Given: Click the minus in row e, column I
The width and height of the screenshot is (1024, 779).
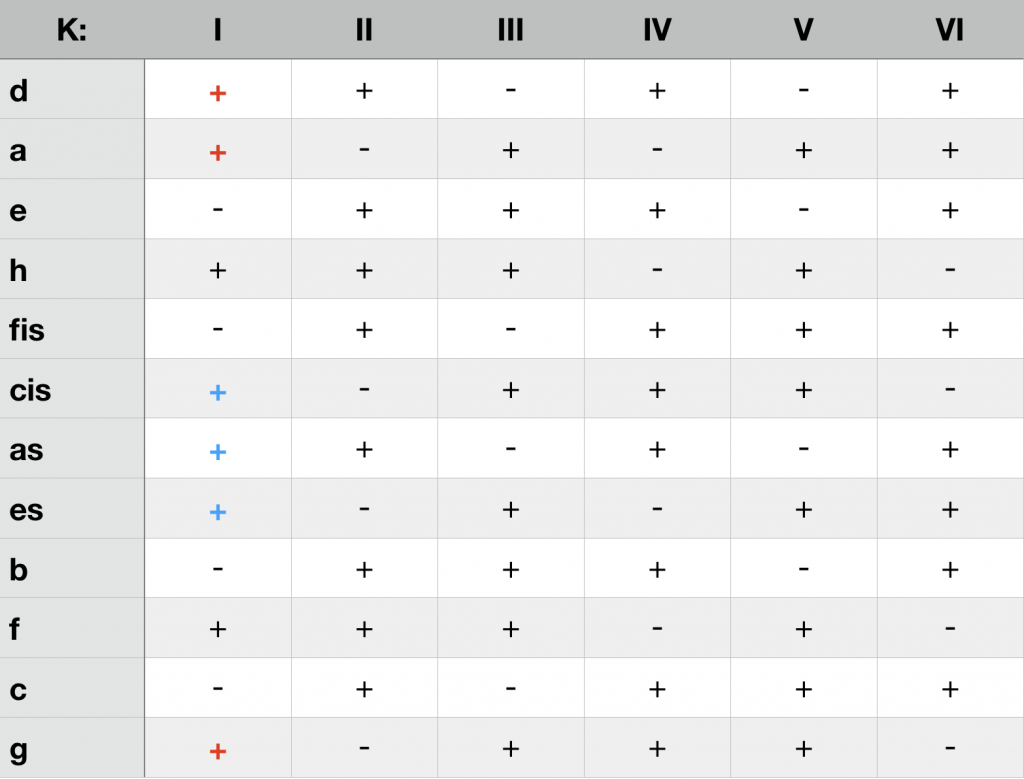Looking at the screenshot, I should pos(218,210).
